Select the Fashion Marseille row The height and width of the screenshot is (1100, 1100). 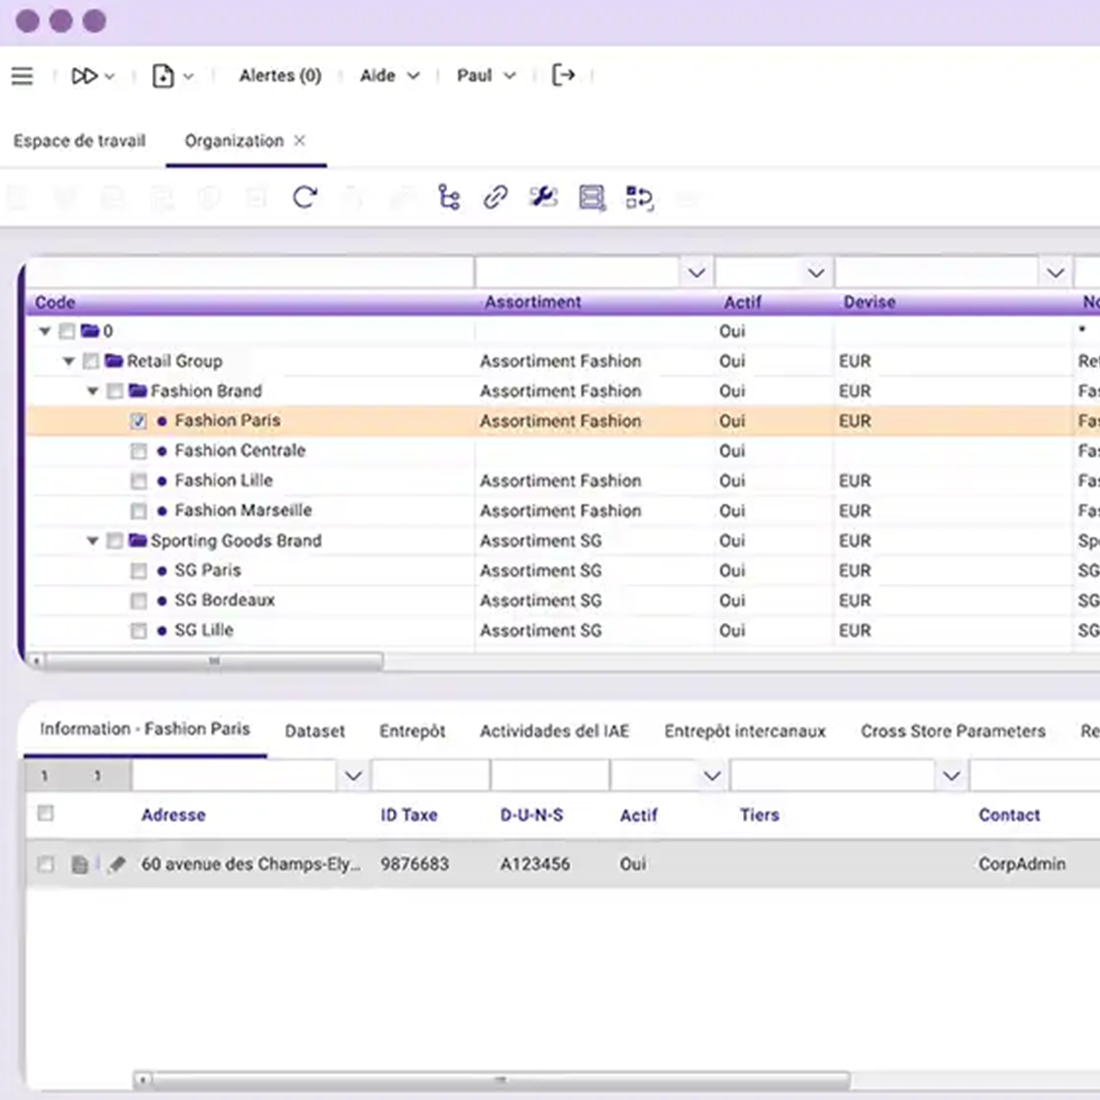pyautogui.click(x=563, y=511)
